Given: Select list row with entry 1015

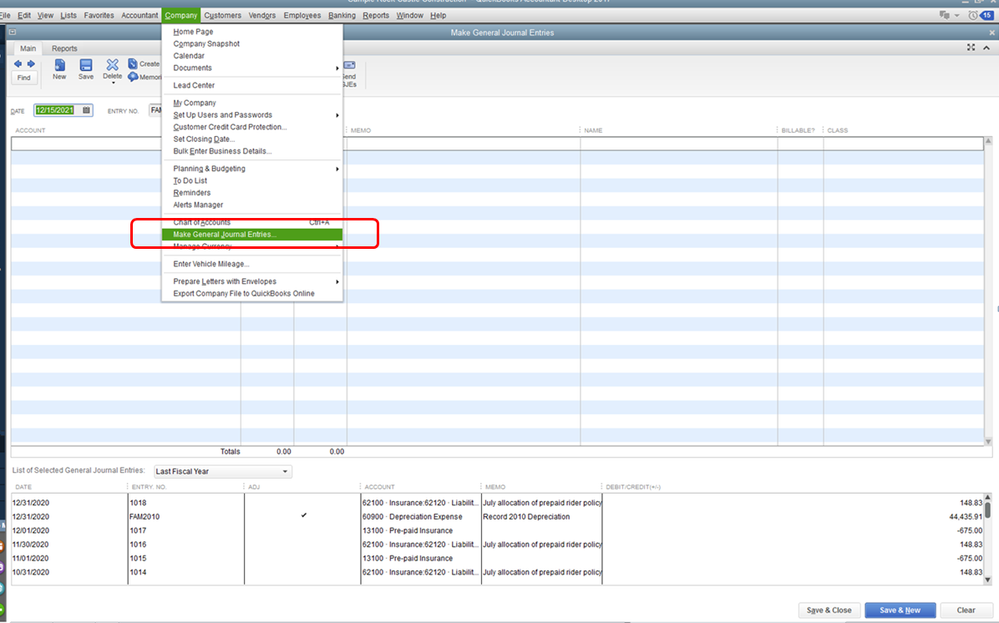Looking at the screenshot, I should pyautogui.click(x=498, y=559).
